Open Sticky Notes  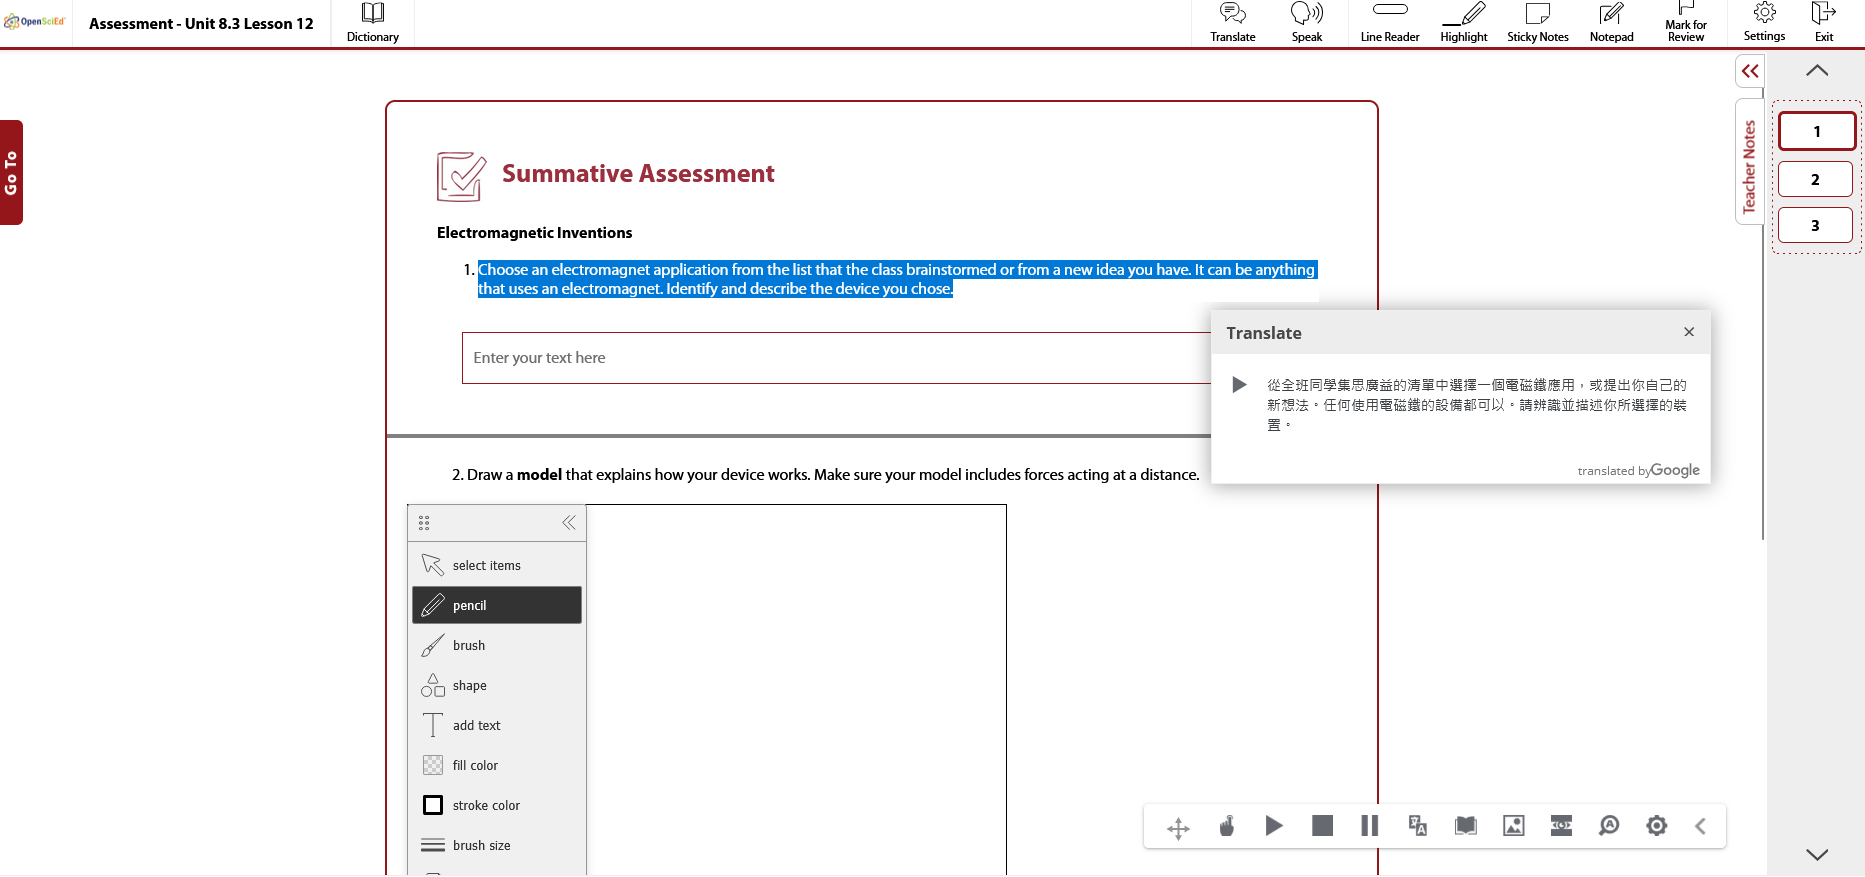1537,23
